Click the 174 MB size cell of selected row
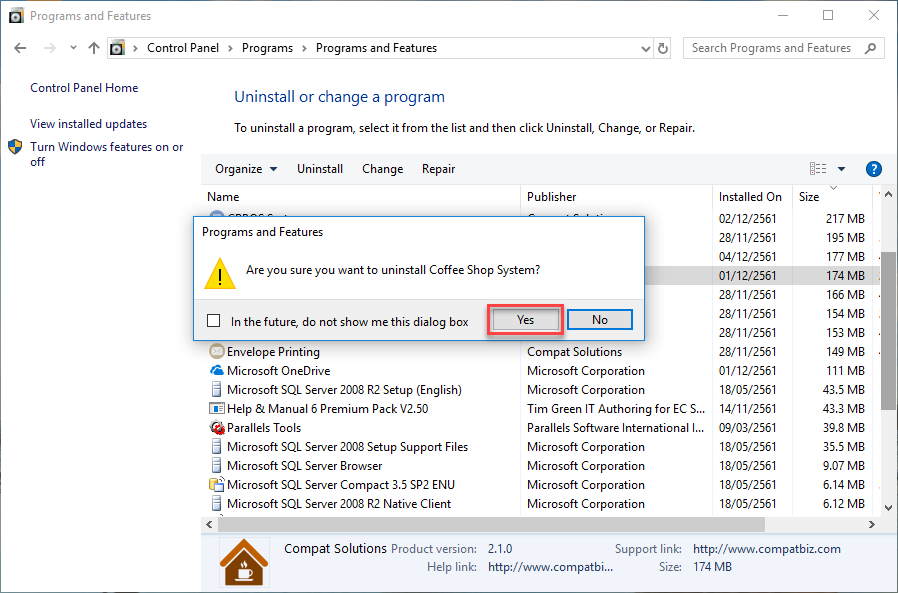Image resolution: width=898 pixels, height=593 pixels. point(845,276)
